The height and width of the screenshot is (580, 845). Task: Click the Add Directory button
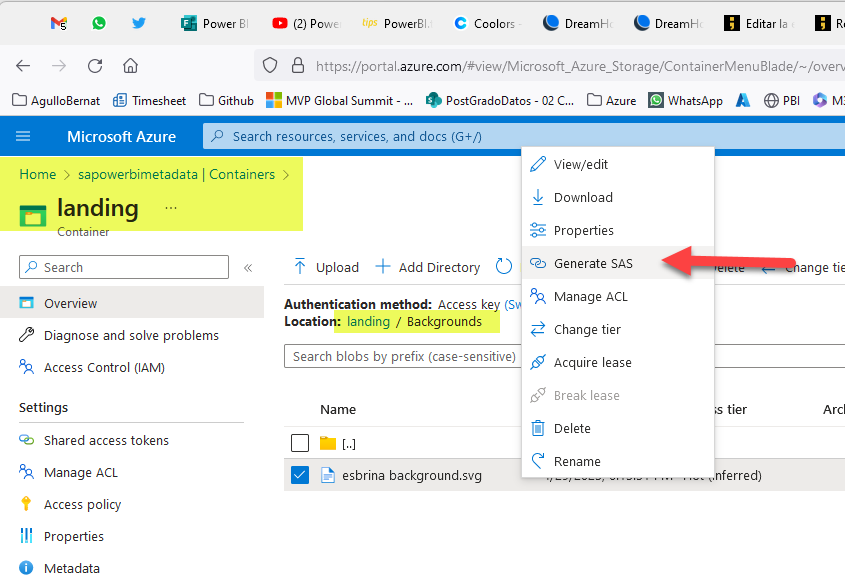(x=428, y=267)
